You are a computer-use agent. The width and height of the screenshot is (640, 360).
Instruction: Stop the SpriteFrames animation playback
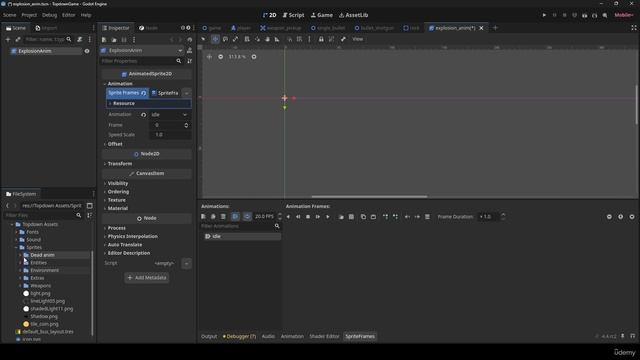click(x=308, y=217)
